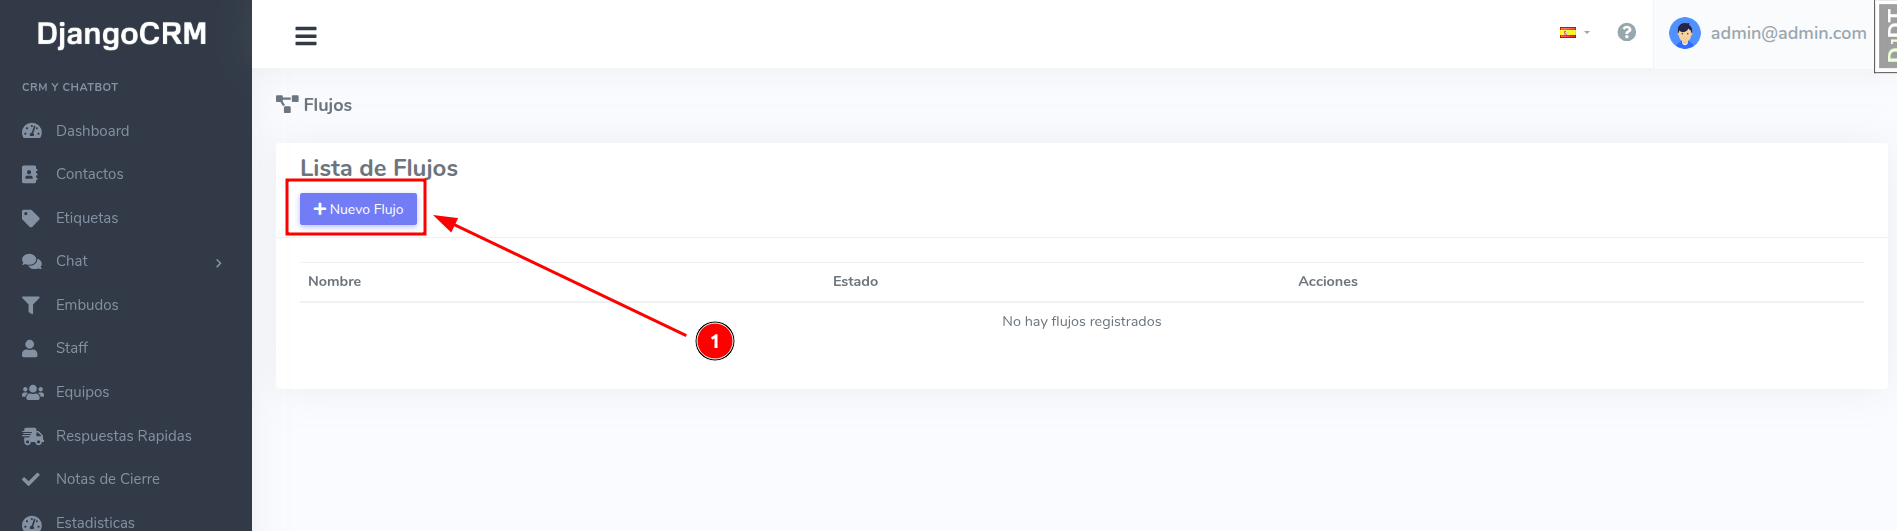Open Contactos from the sidebar

(90, 174)
